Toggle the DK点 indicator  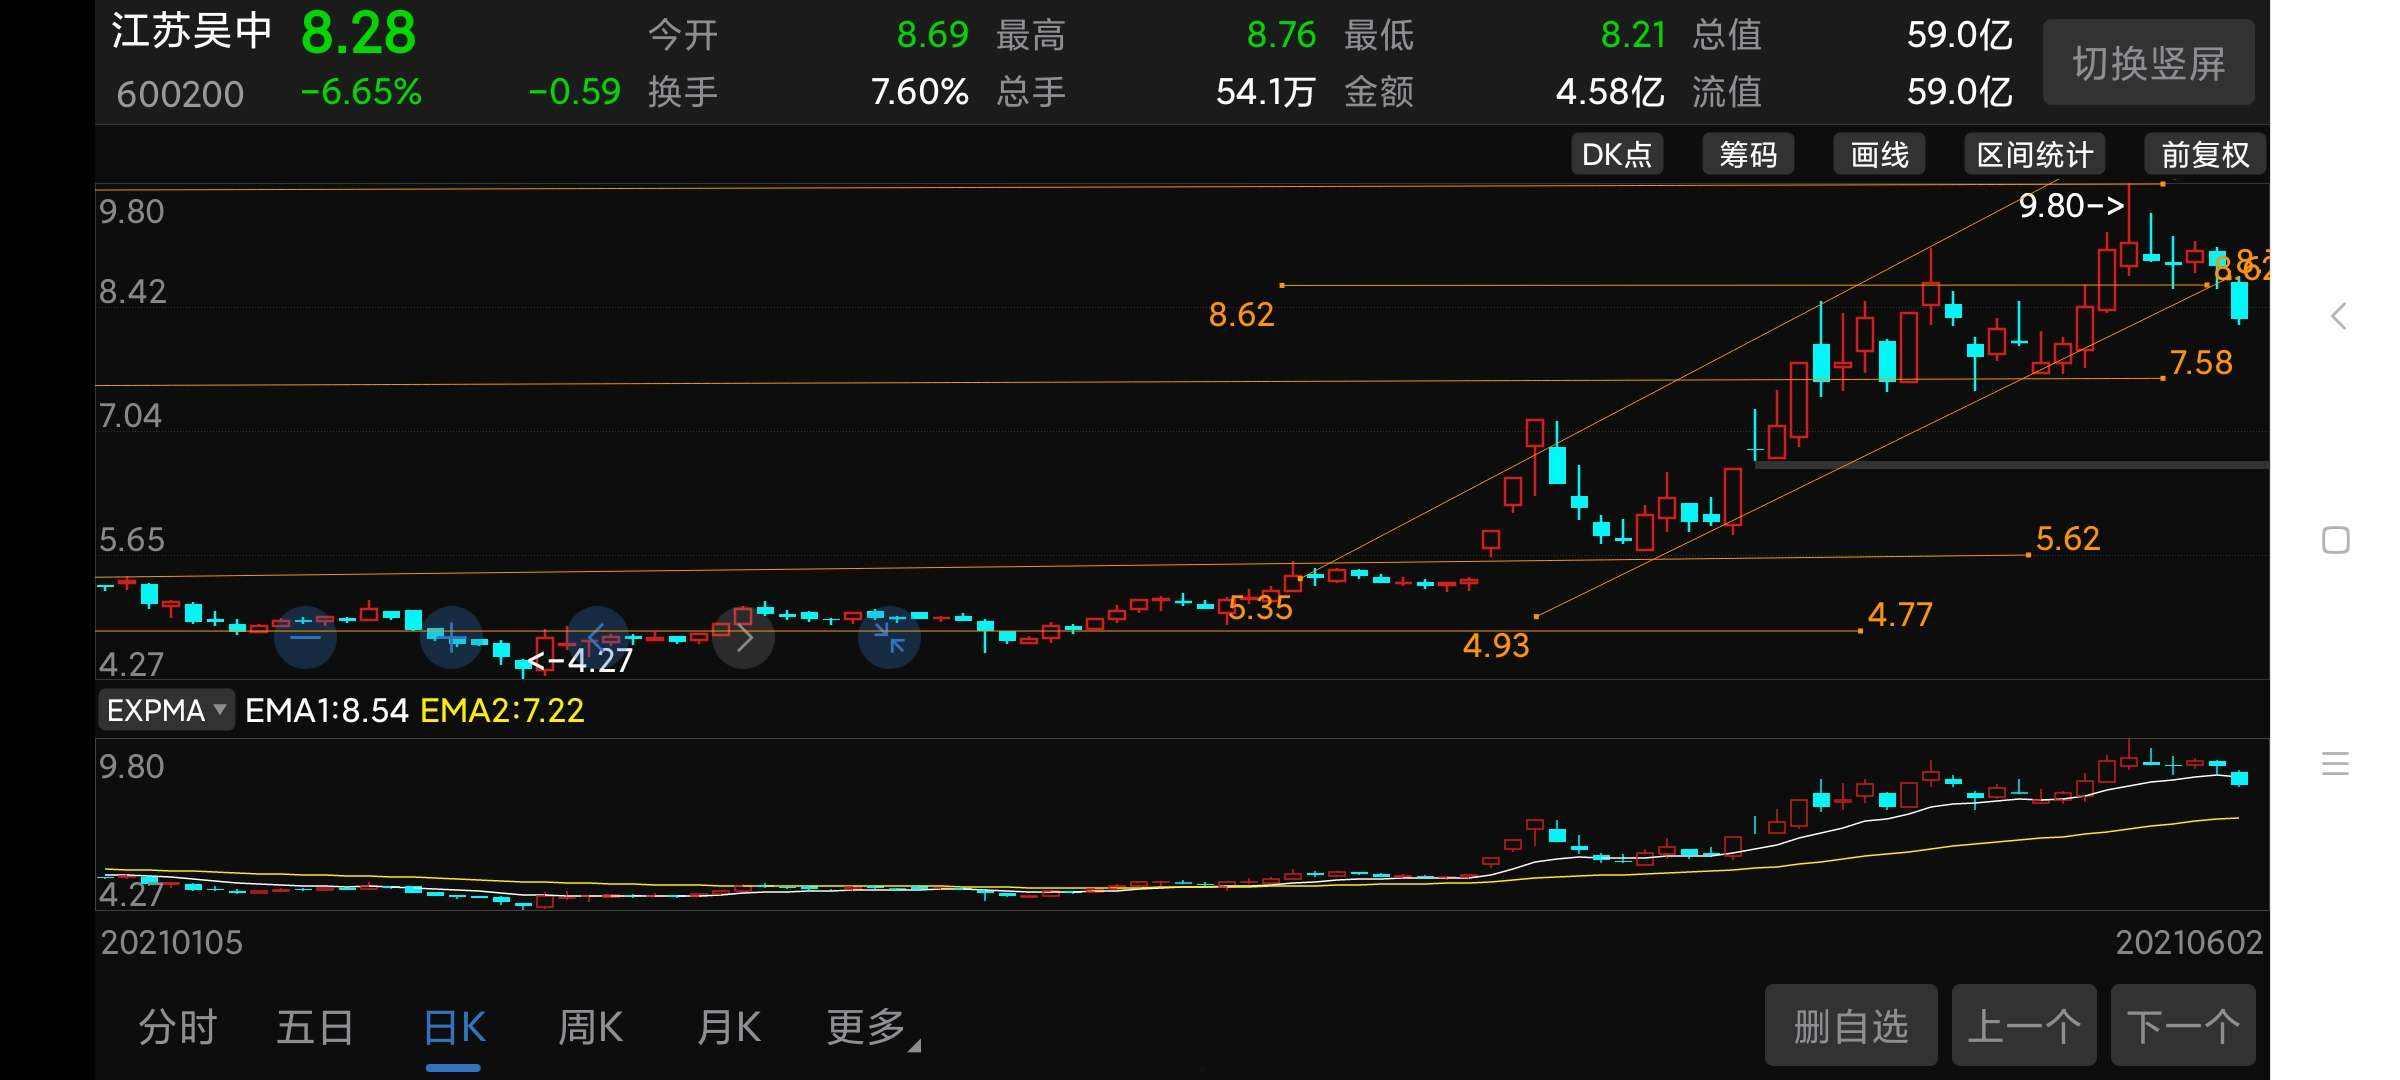[1617, 154]
